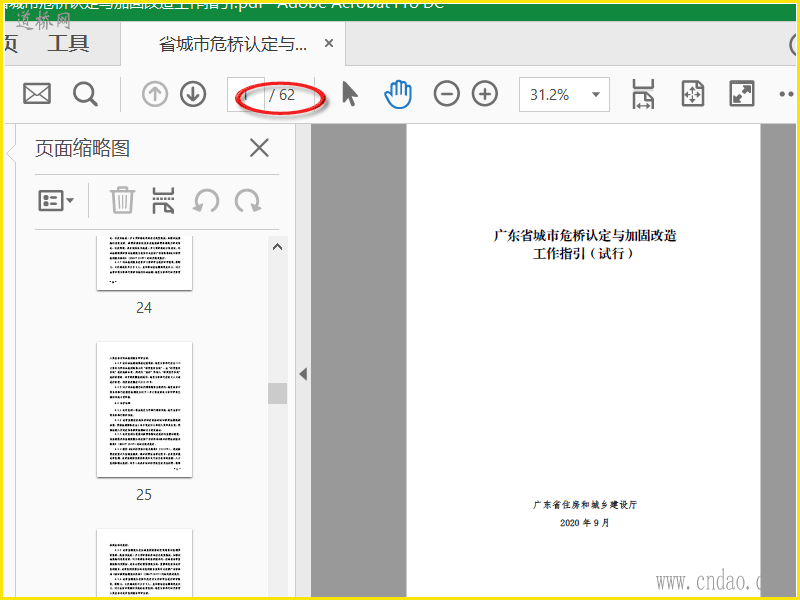
Task: Click the fit to one full page icon
Action: [x=692, y=94]
